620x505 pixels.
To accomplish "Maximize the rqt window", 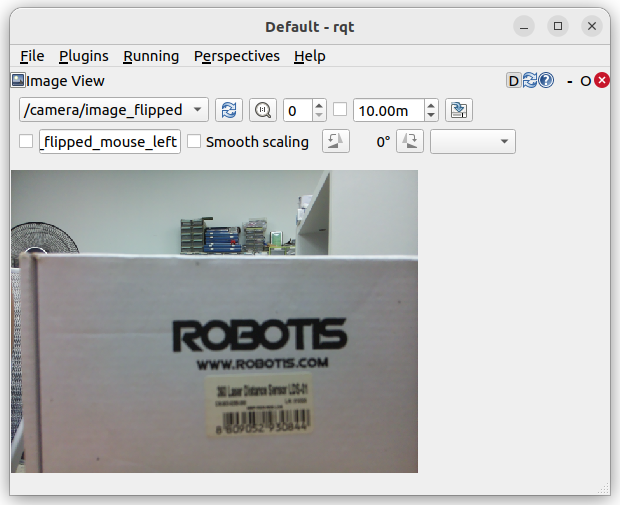I will point(558,26).
